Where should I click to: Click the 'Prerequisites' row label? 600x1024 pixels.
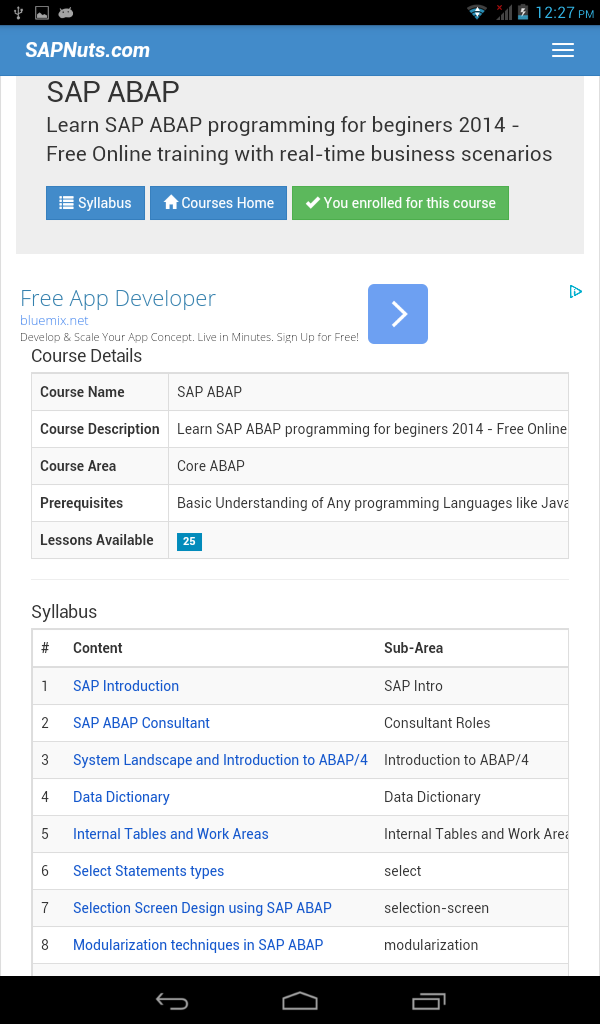click(82, 503)
